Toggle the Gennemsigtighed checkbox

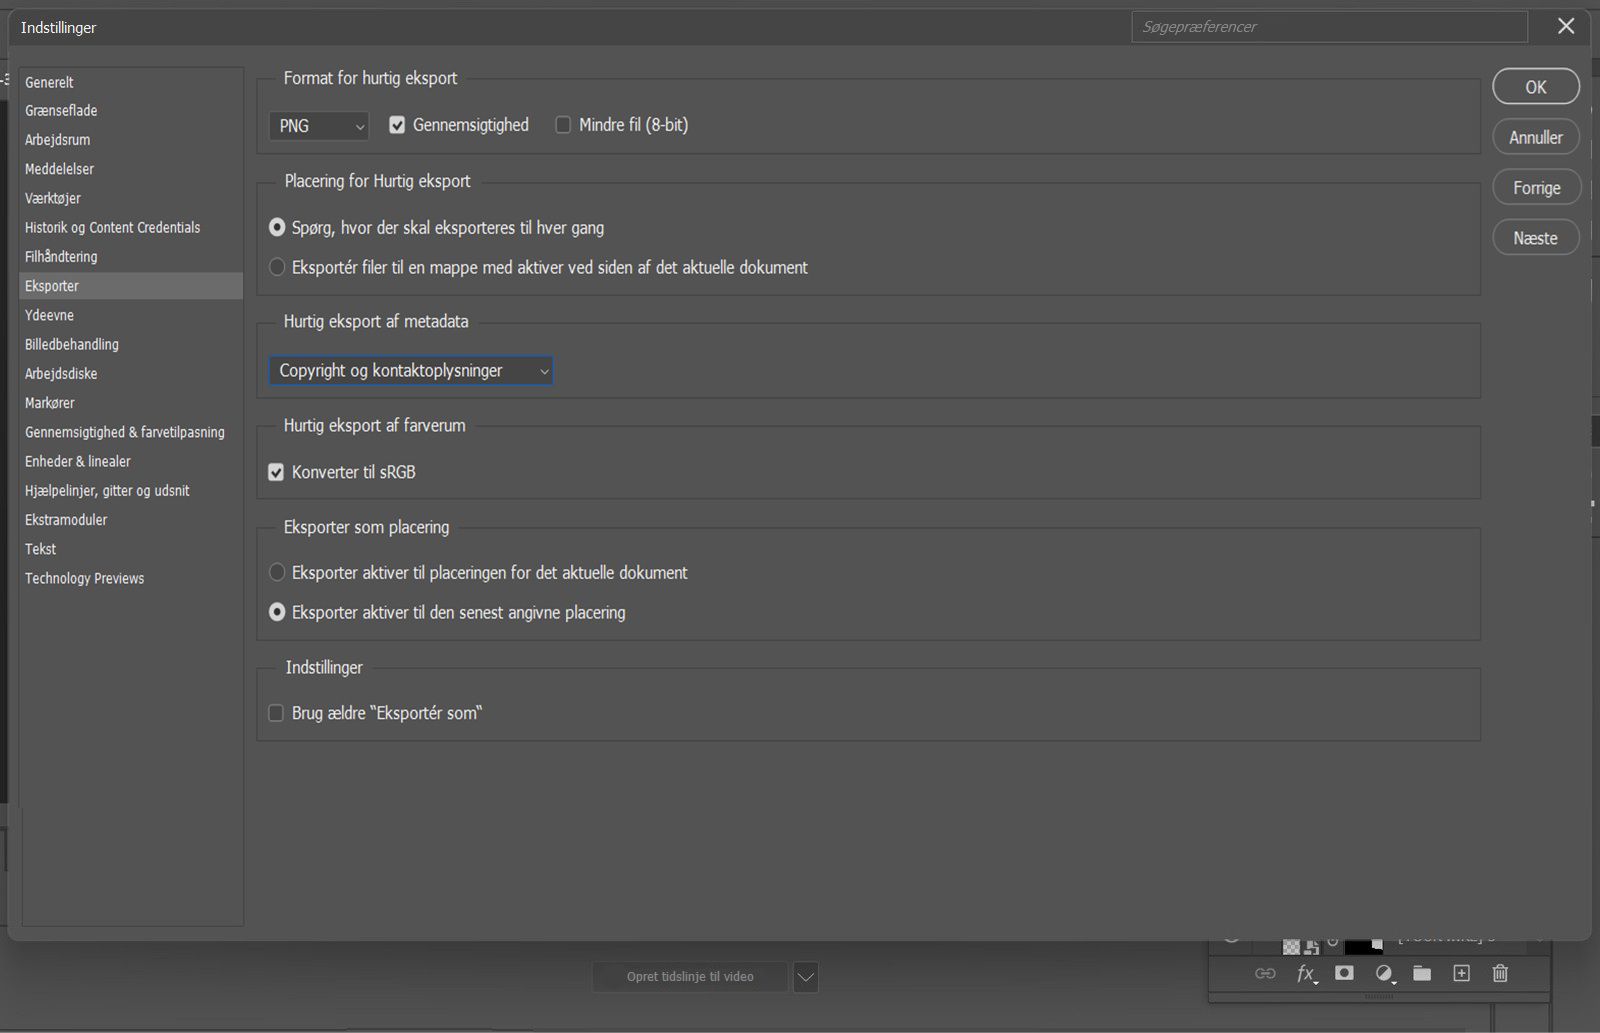397,125
